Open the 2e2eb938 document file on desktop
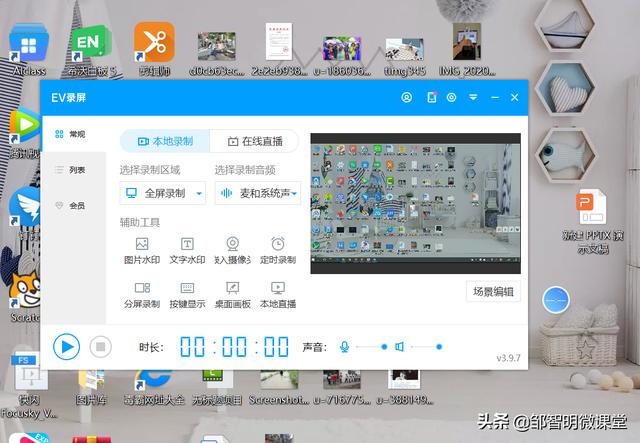640x443 pixels. [279, 50]
